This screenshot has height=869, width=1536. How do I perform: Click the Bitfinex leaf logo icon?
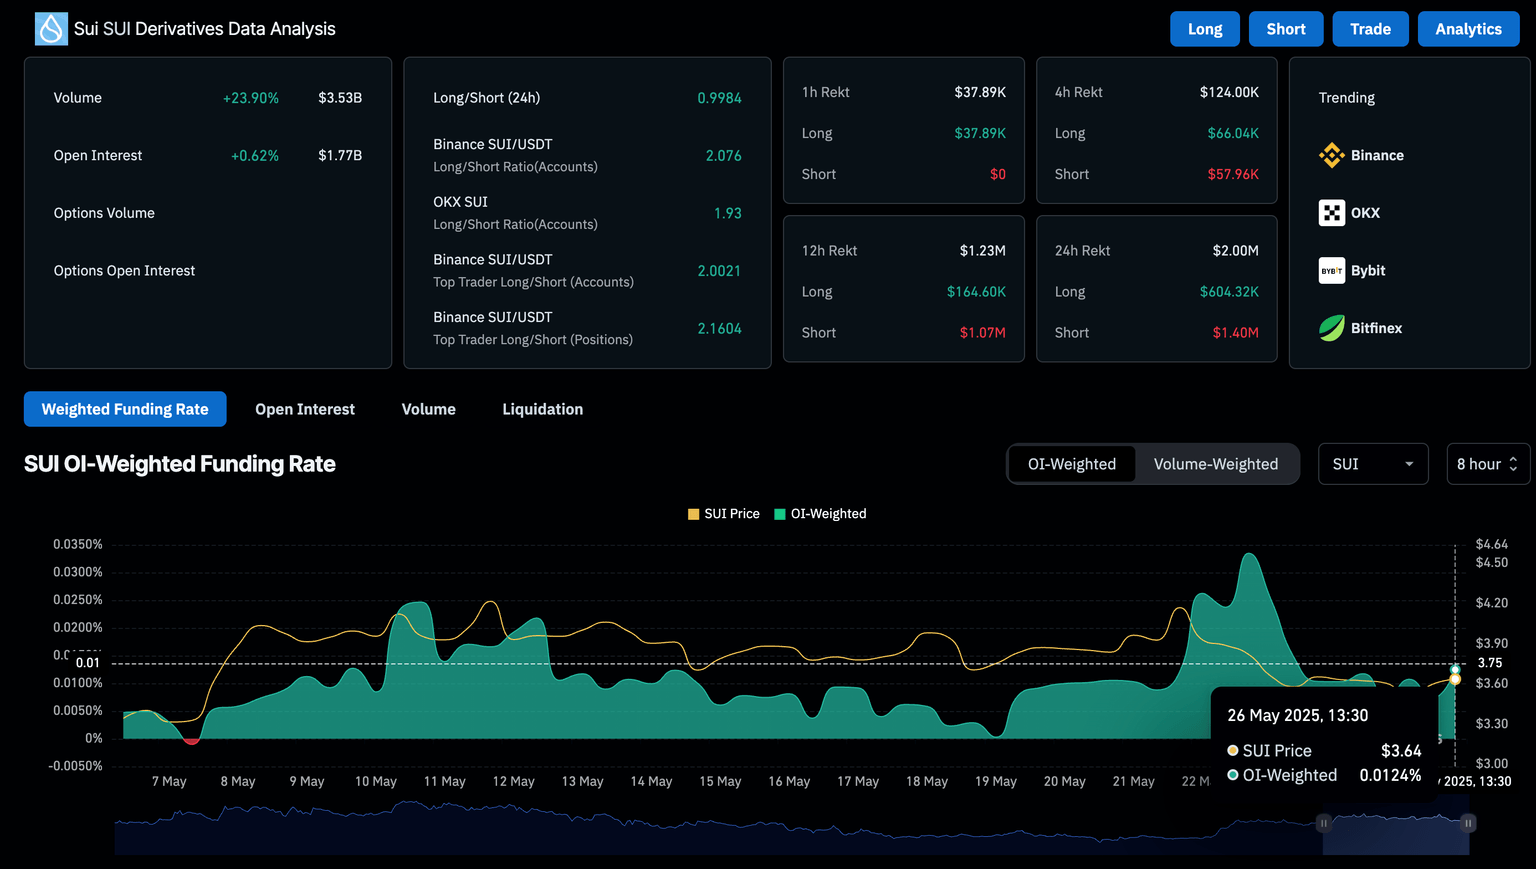coord(1331,328)
